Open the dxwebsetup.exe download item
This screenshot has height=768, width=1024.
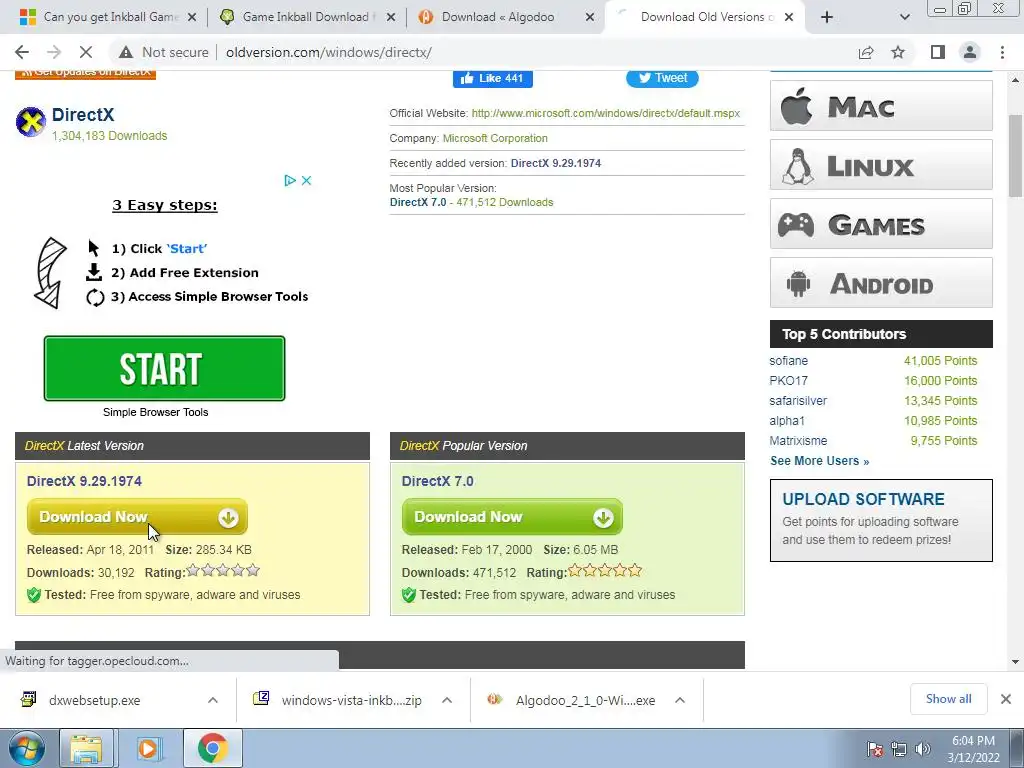pyautogui.click(x=95, y=700)
